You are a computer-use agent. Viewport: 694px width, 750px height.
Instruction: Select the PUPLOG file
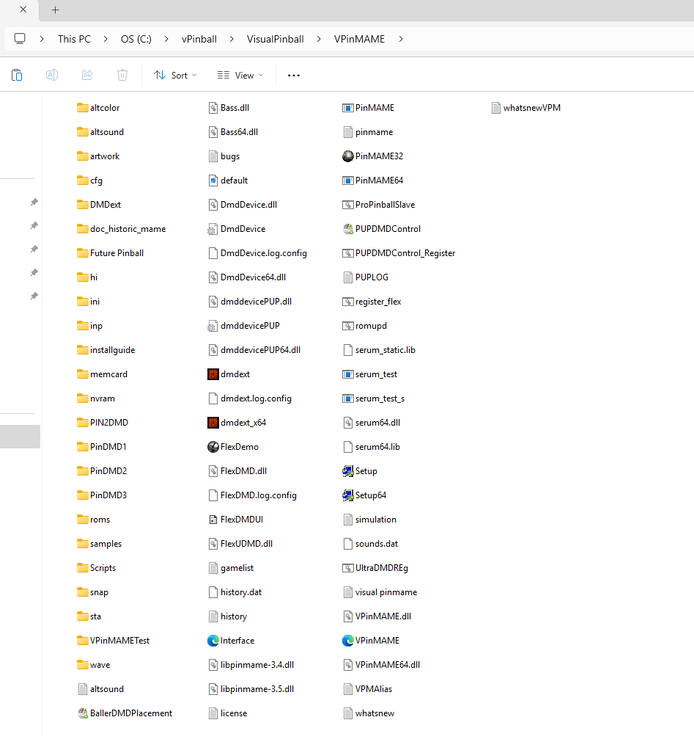point(365,277)
